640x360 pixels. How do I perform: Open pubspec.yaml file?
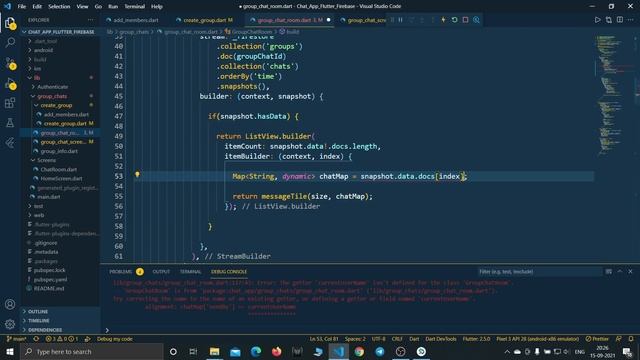point(51,280)
